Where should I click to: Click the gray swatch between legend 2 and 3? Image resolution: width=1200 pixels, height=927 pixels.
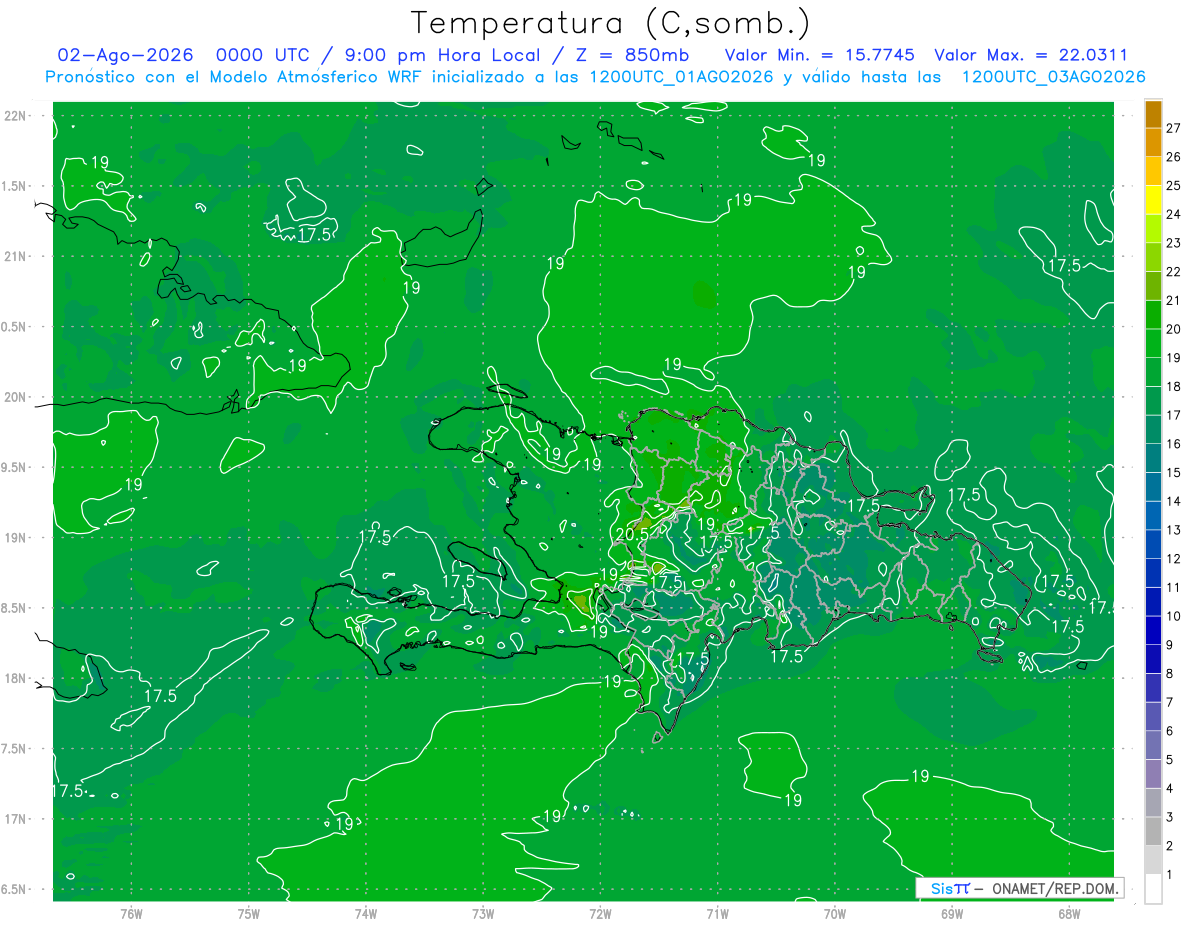[x=1153, y=831]
